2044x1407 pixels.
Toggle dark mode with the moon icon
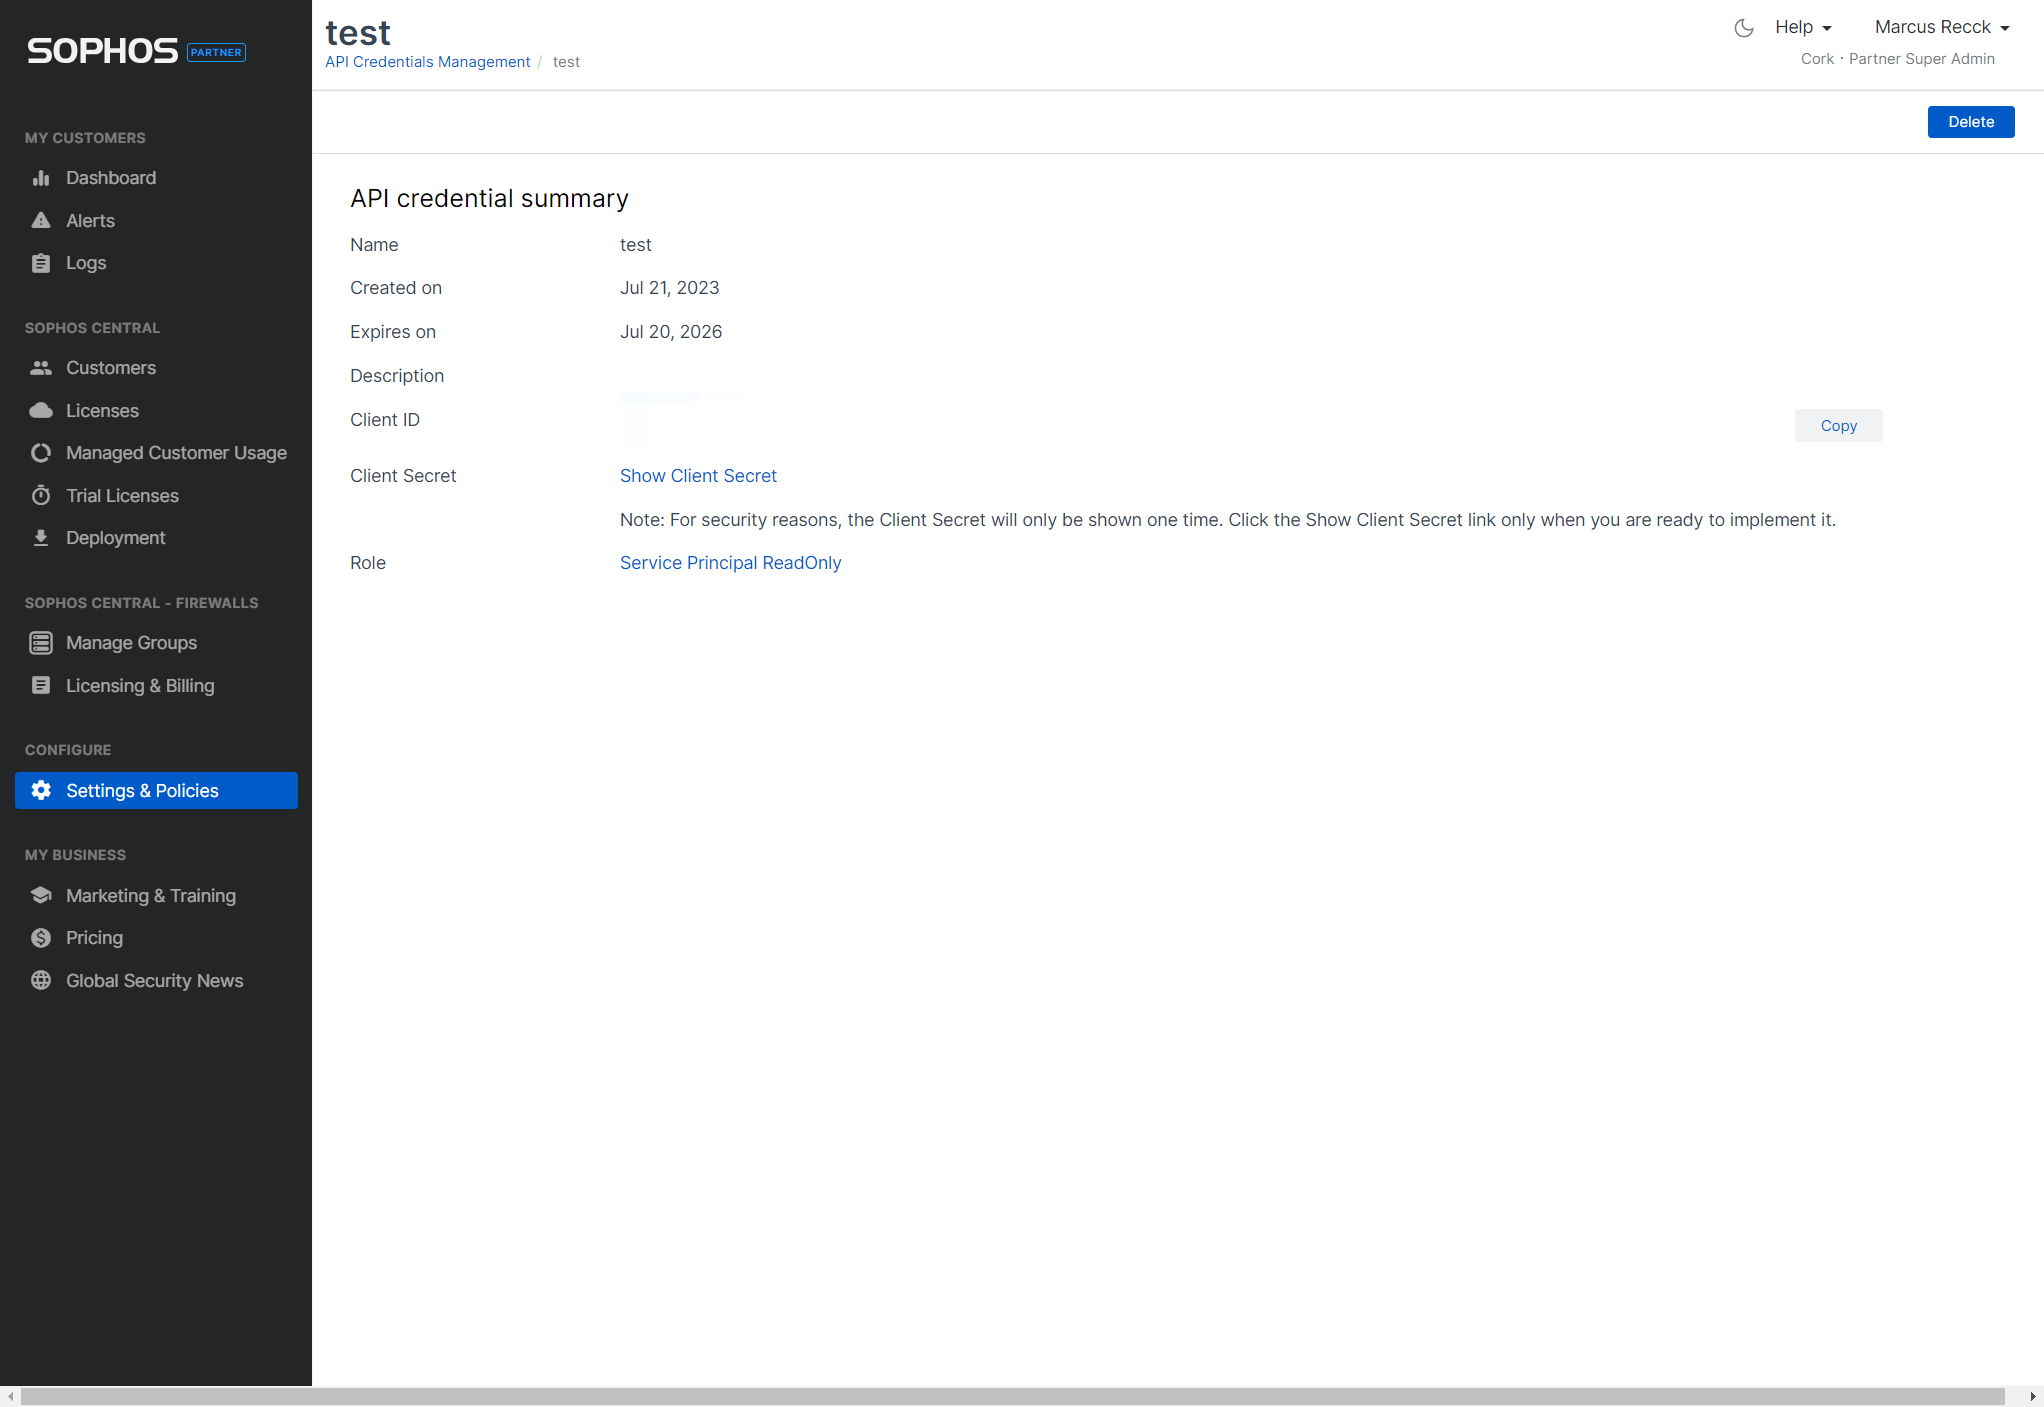(x=1744, y=28)
